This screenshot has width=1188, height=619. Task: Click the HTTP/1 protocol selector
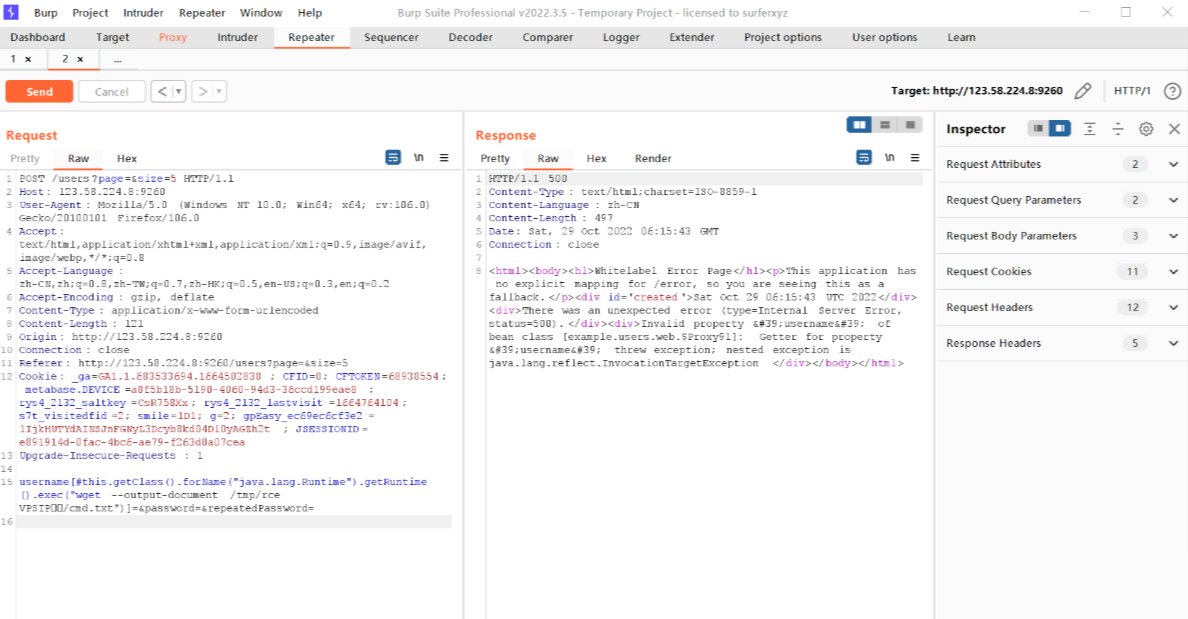point(1132,91)
